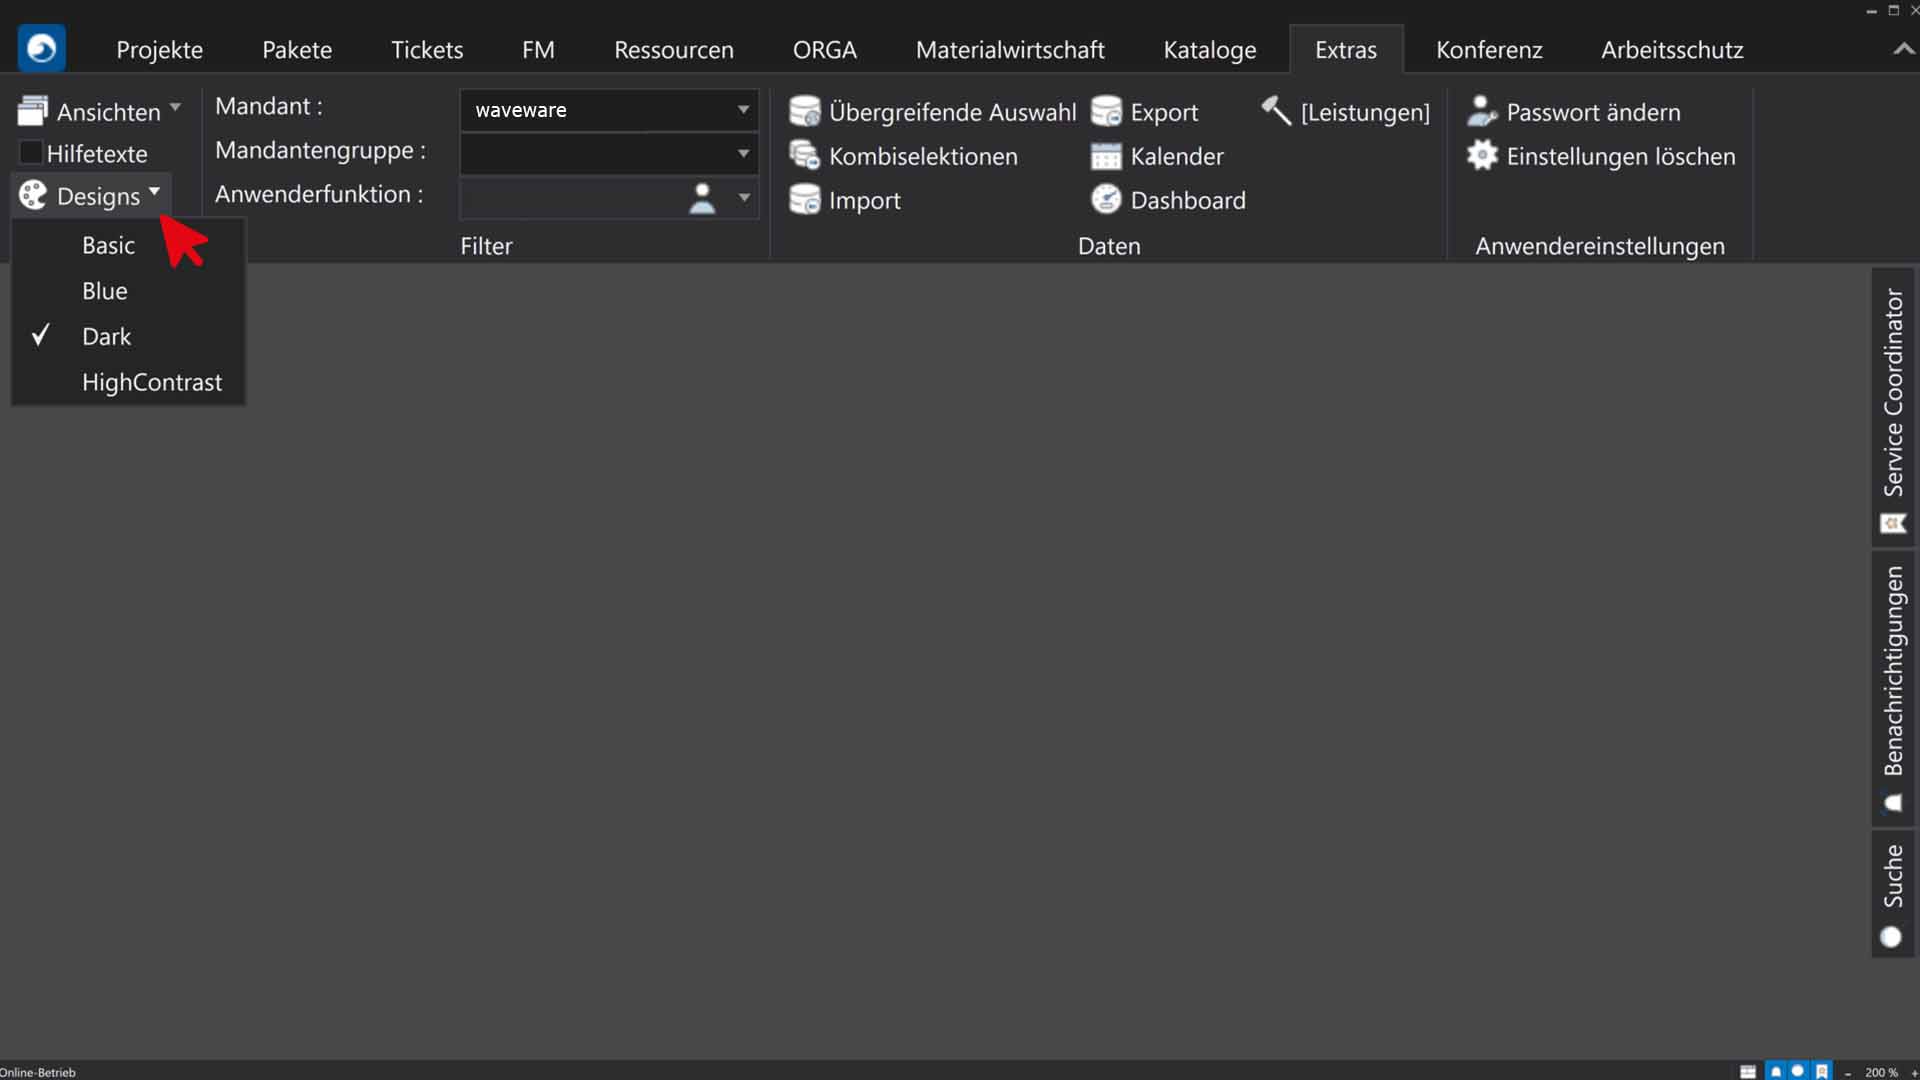
Task: Click the waveware application logo button
Action: pyautogui.click(x=42, y=48)
